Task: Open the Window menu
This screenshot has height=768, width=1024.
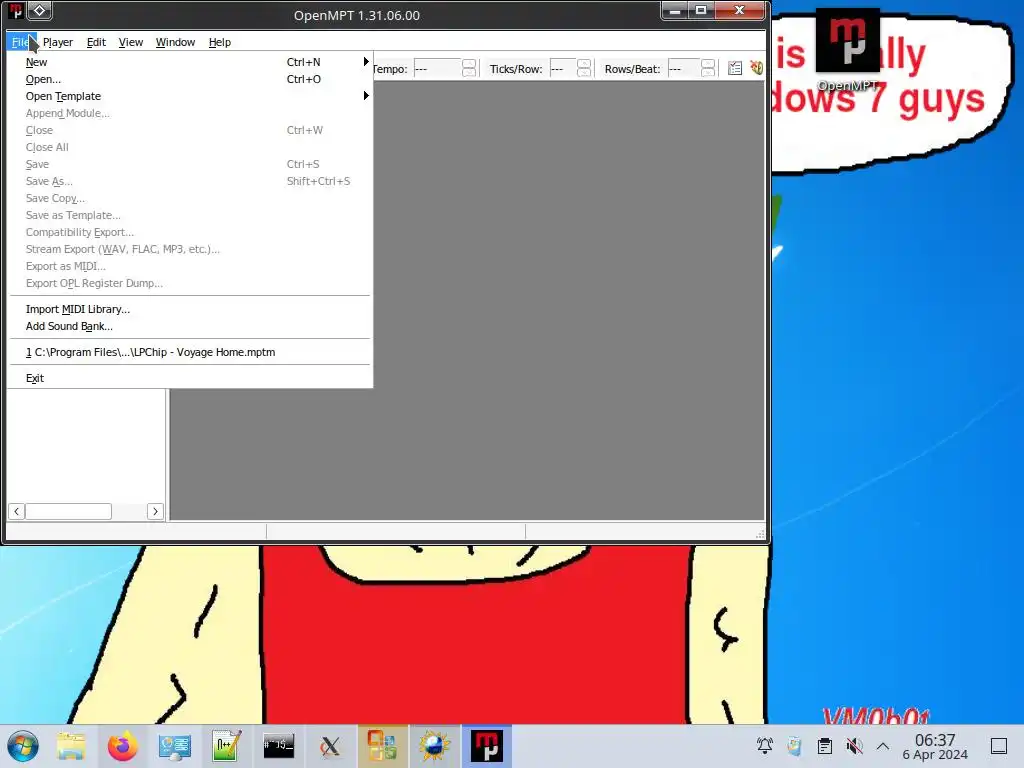Action: [x=175, y=42]
